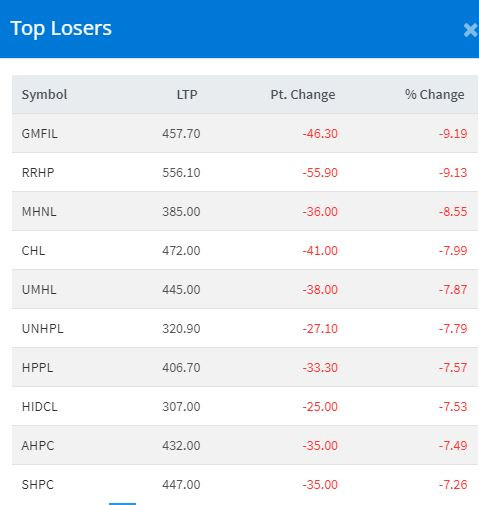
Task: Sort by the LTP column header
Action: 187,95
